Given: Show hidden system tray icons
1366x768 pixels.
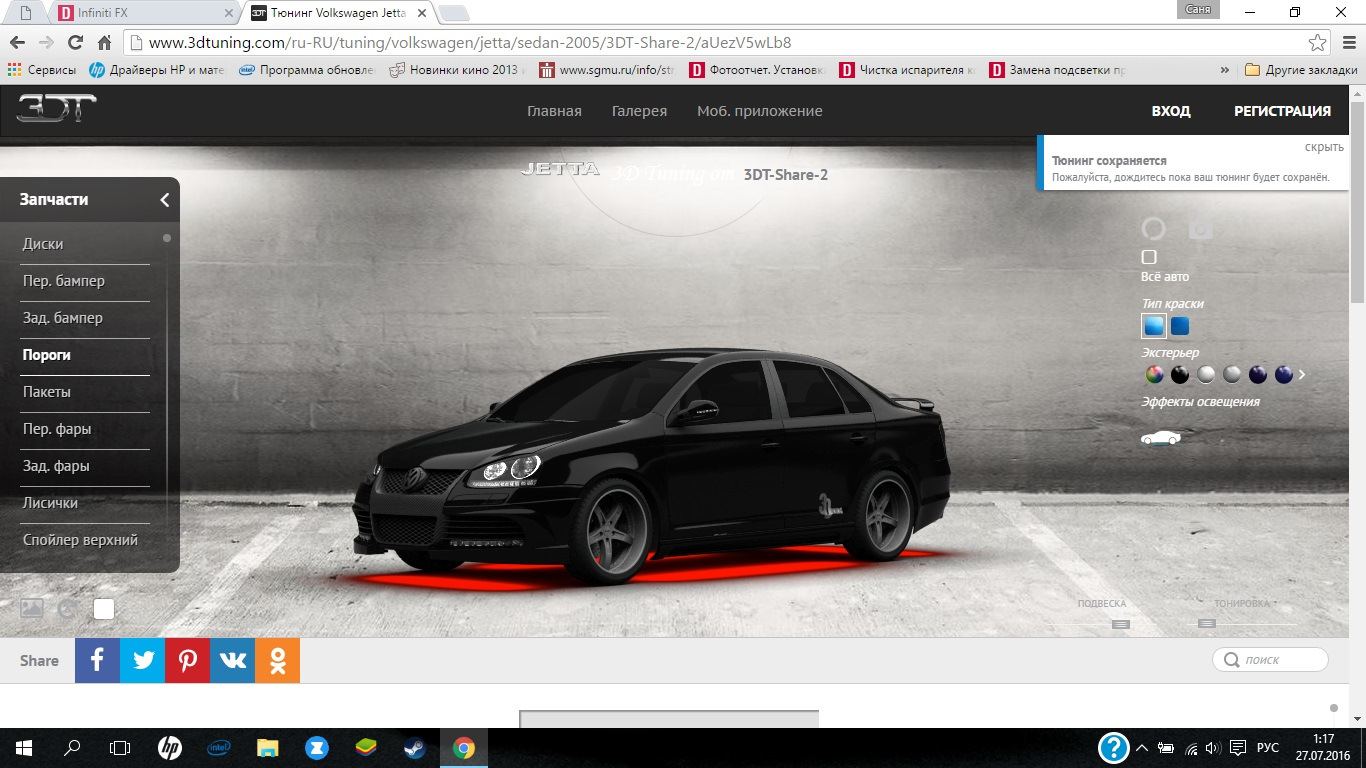Looking at the screenshot, I should coord(1140,748).
